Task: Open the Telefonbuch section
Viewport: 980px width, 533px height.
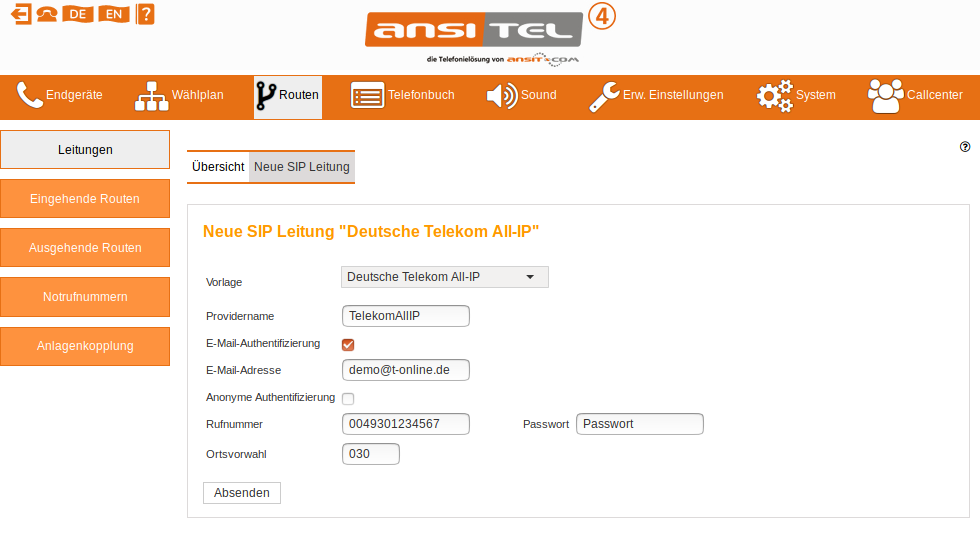Action: (403, 96)
